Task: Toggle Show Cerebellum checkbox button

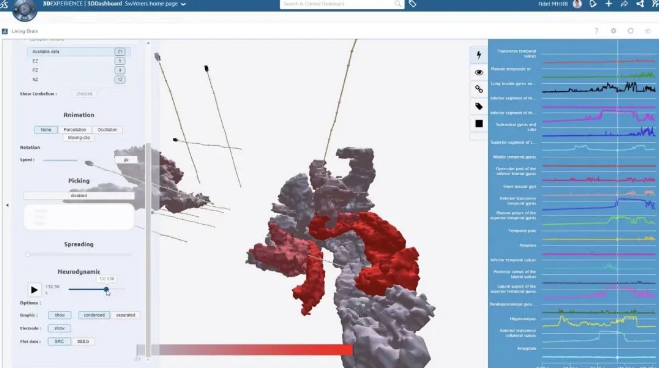Action: coord(84,94)
